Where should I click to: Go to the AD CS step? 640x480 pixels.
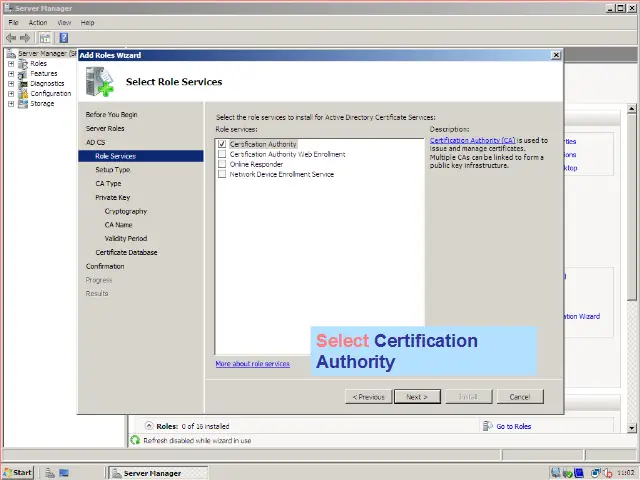(96, 142)
